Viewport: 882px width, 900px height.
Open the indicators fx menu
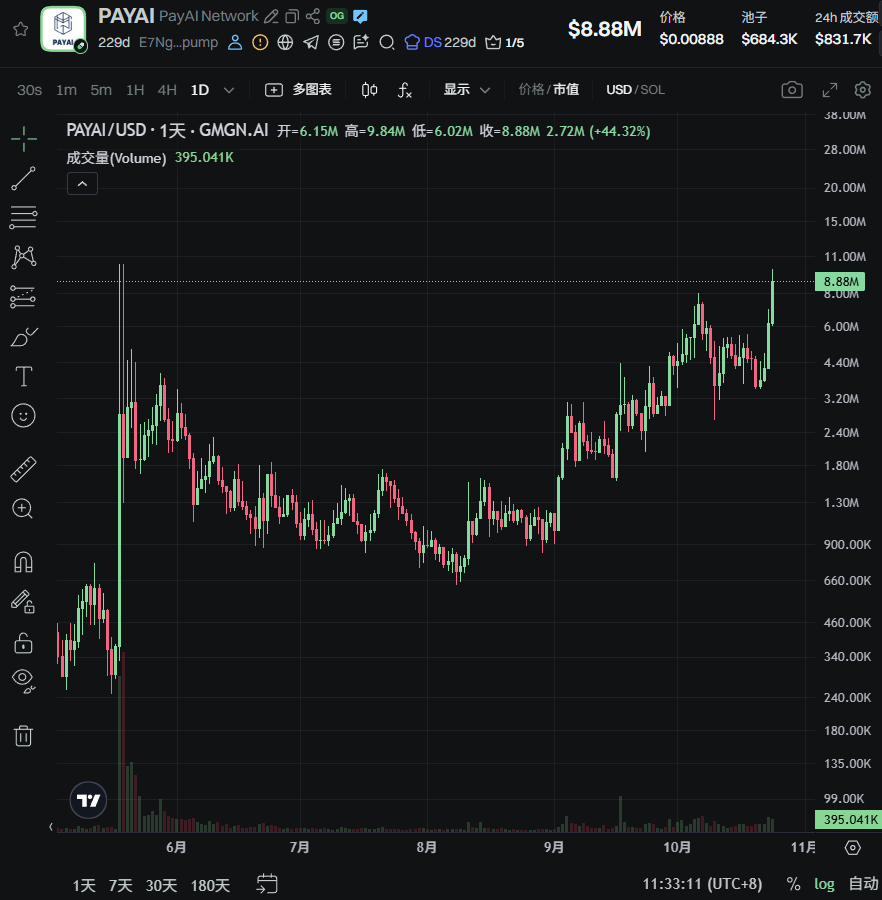405,90
